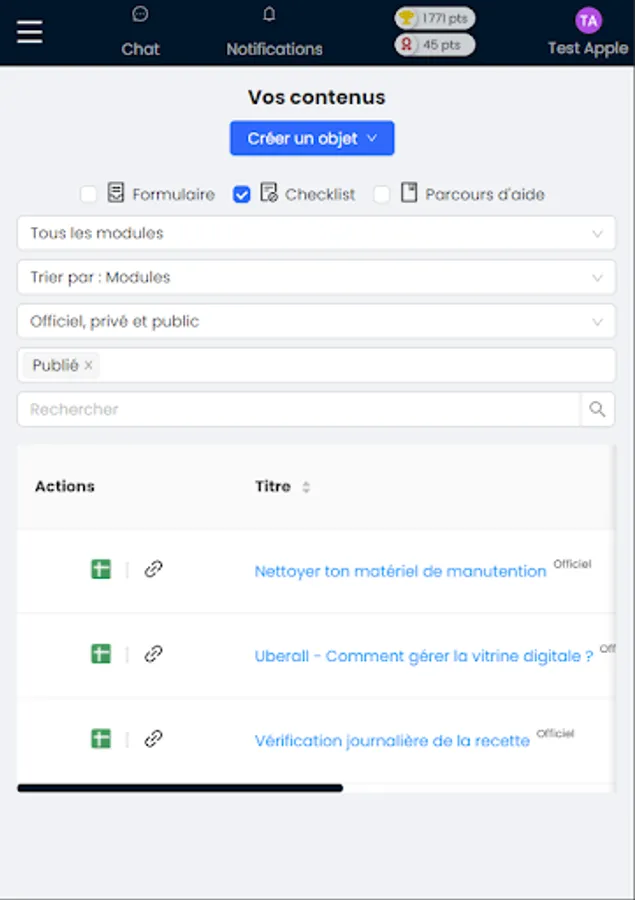Open the Officiel, privé et public dropdown

[316, 321]
